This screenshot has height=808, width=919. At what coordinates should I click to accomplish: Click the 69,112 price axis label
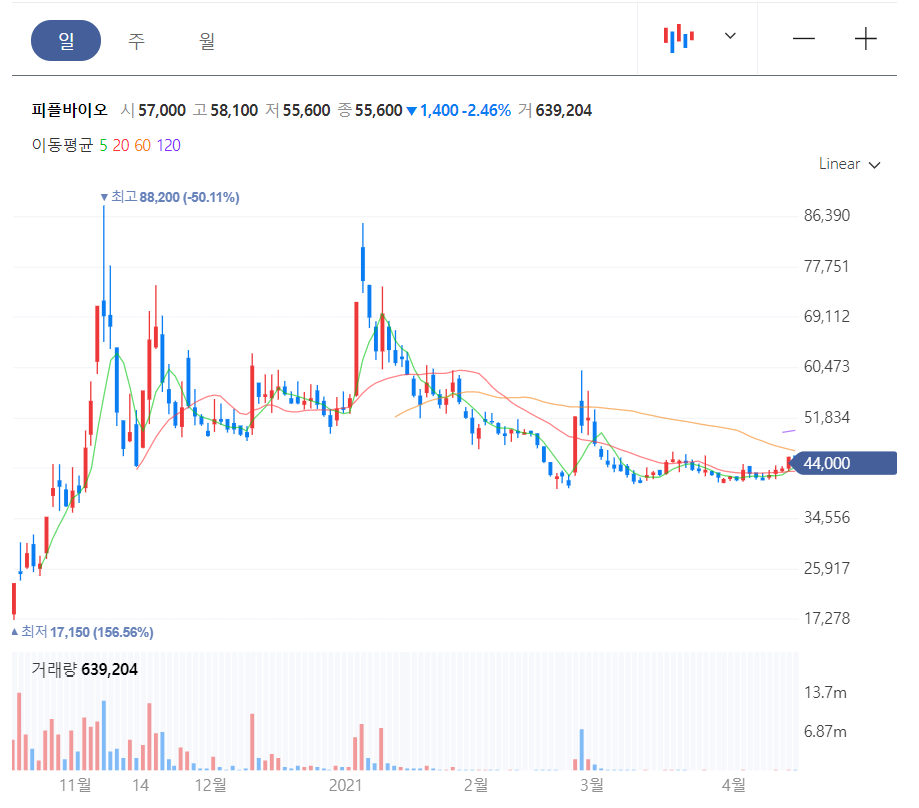tap(826, 316)
